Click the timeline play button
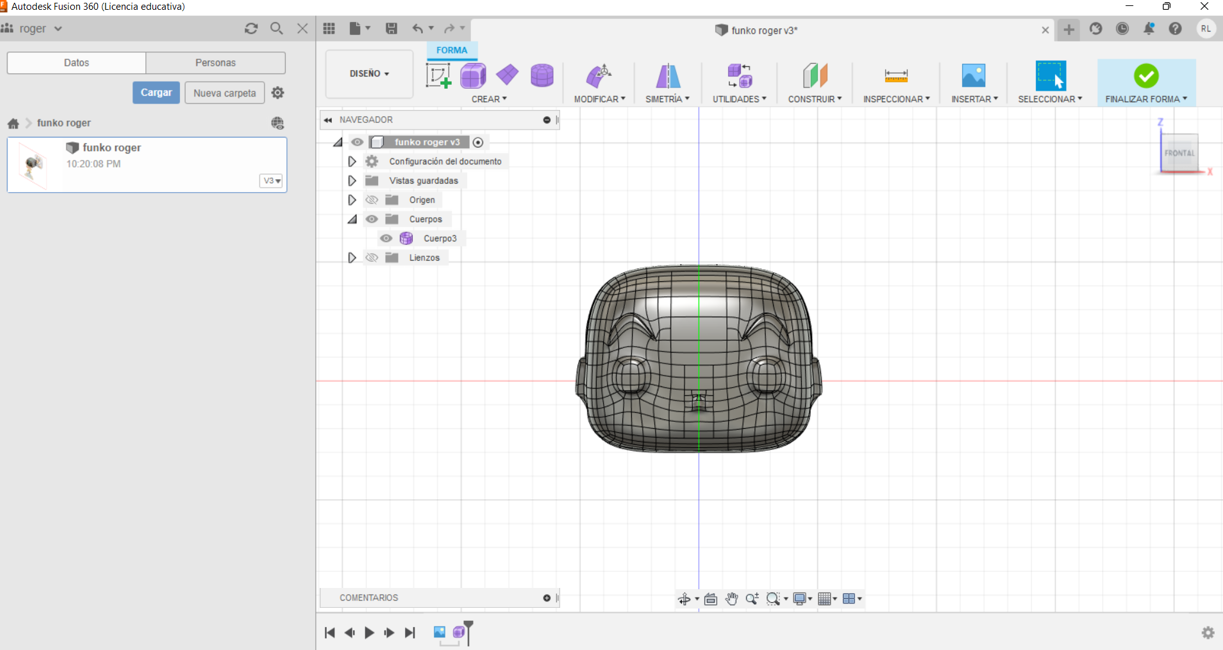Screen dimensions: 1223x650 coord(369,633)
